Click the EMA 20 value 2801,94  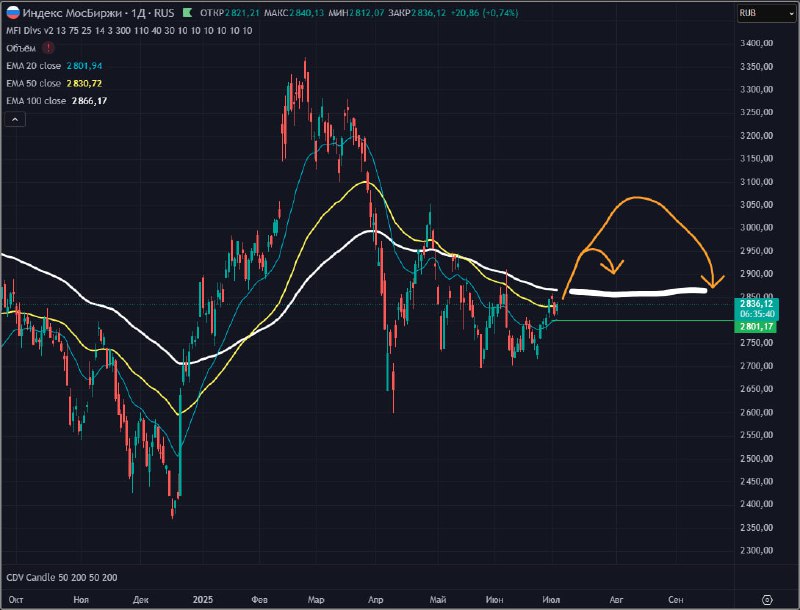84,66
